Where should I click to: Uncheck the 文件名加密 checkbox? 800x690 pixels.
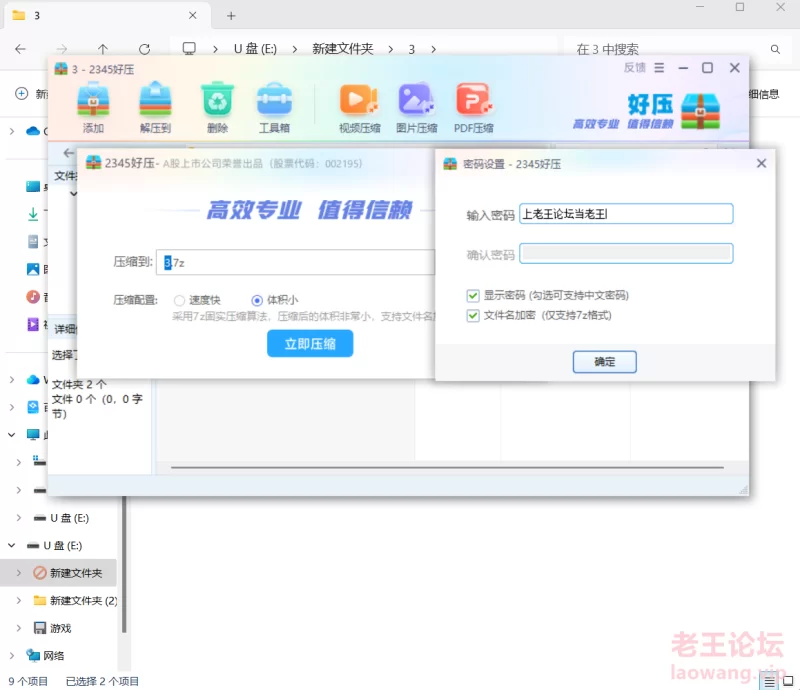pos(473,315)
